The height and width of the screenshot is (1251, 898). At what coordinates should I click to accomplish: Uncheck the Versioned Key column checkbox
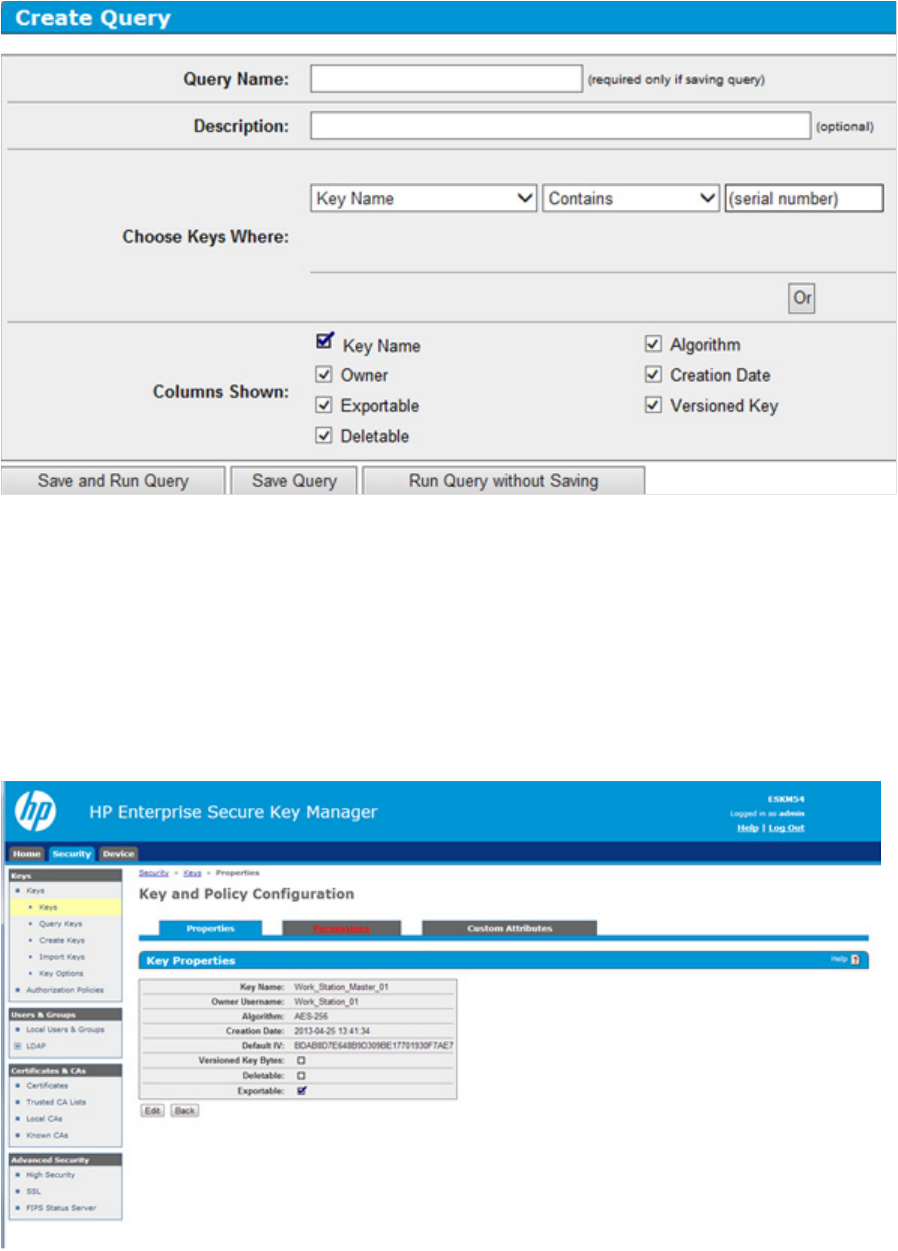coord(653,405)
